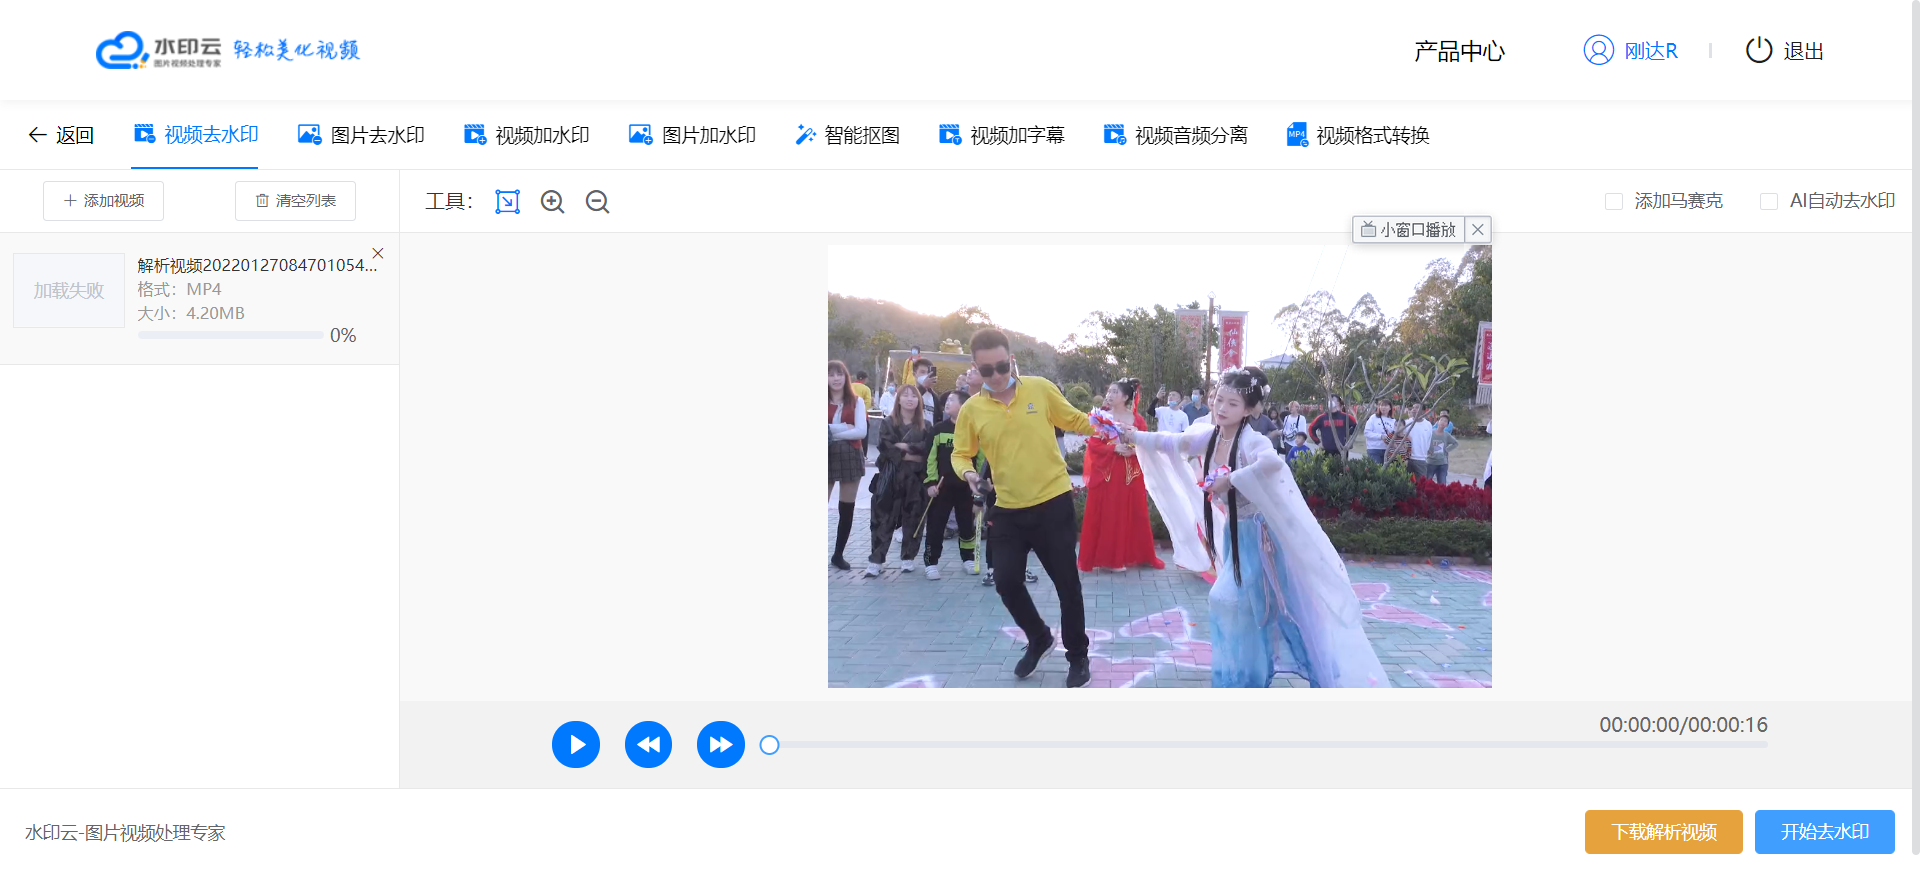Switch to the 图片加水印 tab
Image resolution: width=1920 pixels, height=874 pixels.
click(692, 135)
